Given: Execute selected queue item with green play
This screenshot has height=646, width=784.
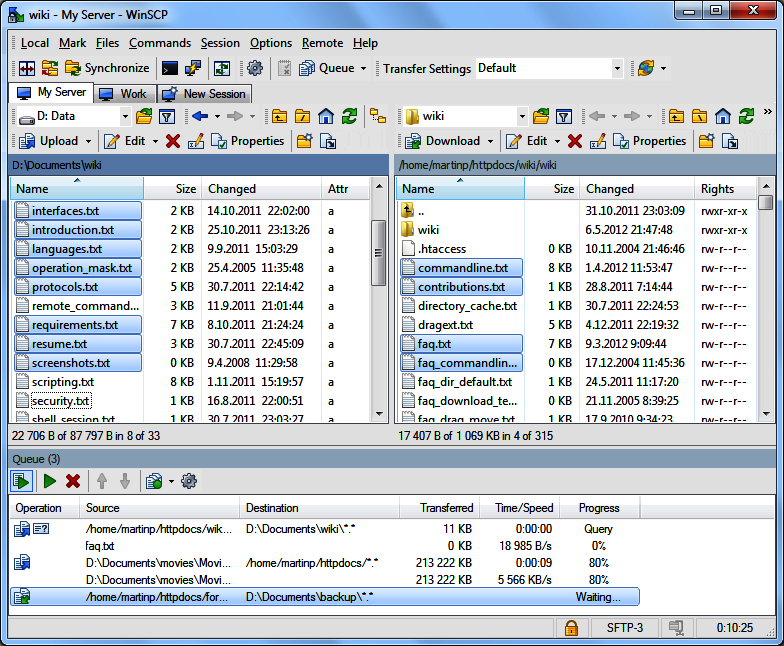Looking at the screenshot, I should 50,482.
